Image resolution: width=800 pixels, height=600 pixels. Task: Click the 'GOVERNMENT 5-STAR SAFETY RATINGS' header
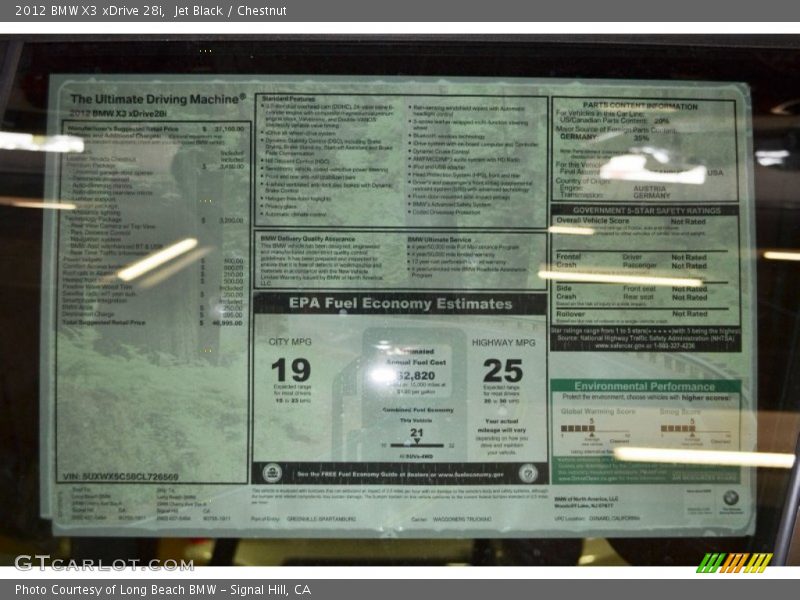646,210
